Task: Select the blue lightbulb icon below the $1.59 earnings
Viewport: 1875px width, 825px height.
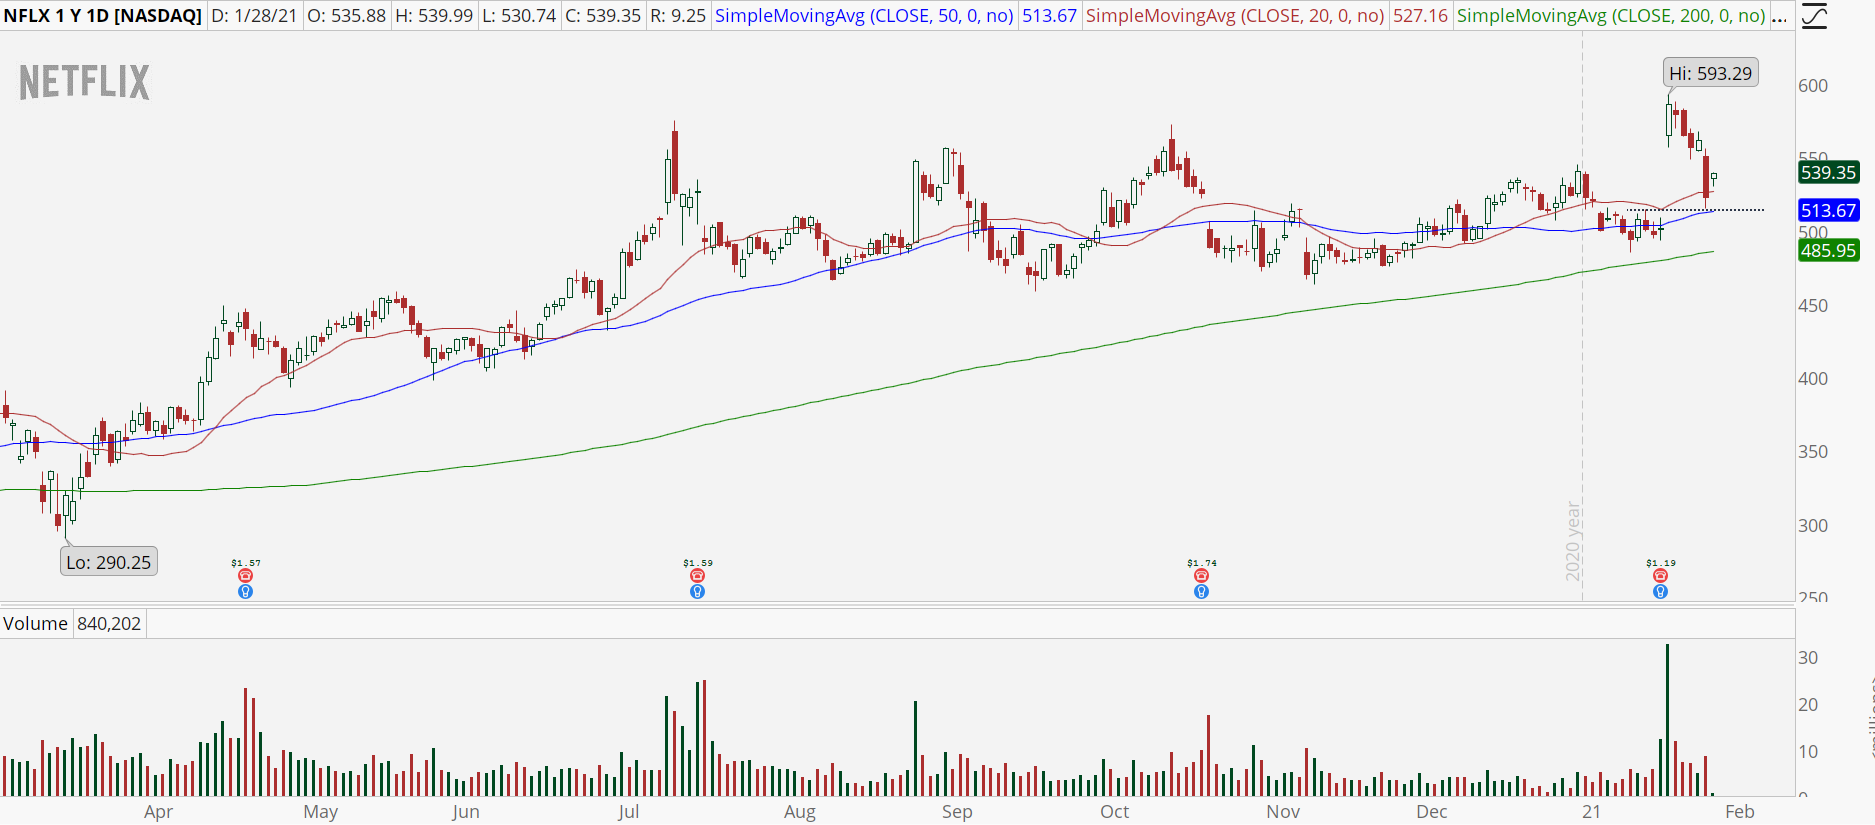Action: pos(698,592)
